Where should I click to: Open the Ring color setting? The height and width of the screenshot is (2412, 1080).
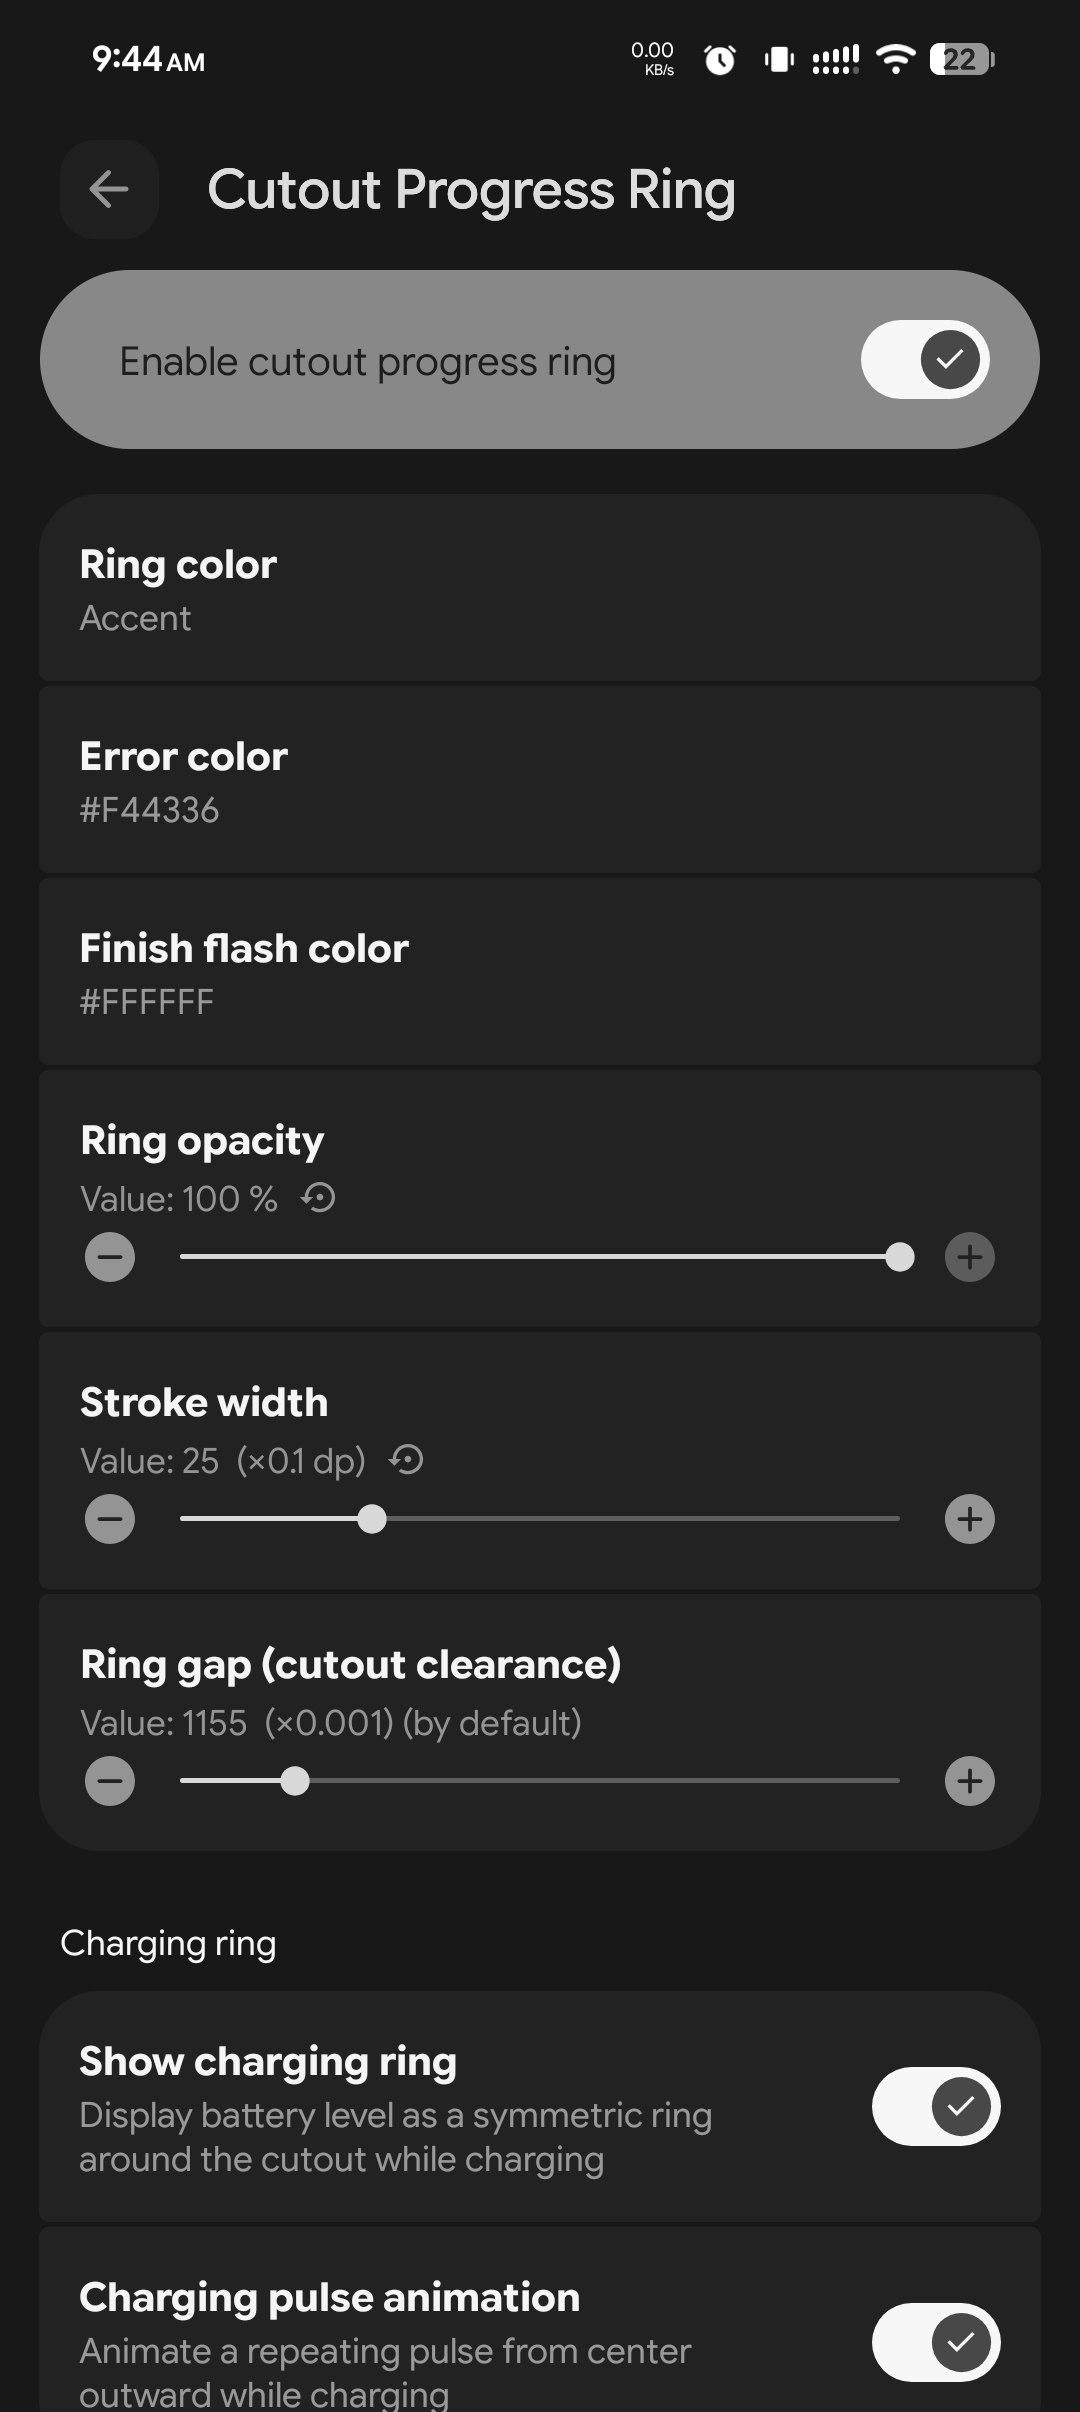click(x=540, y=590)
